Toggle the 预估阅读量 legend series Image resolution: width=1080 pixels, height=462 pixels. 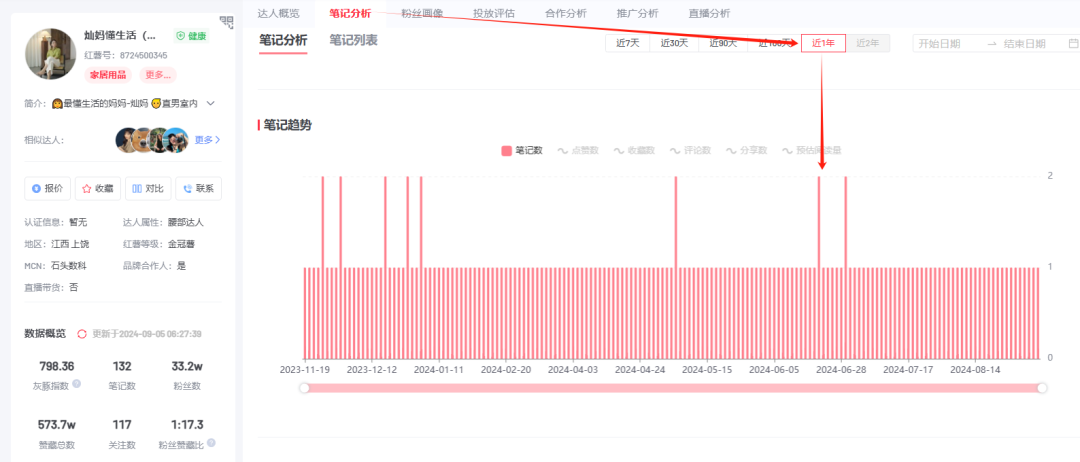coord(812,150)
